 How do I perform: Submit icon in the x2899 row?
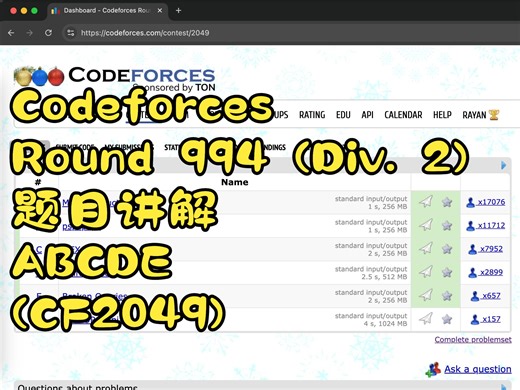pyautogui.click(x=426, y=272)
